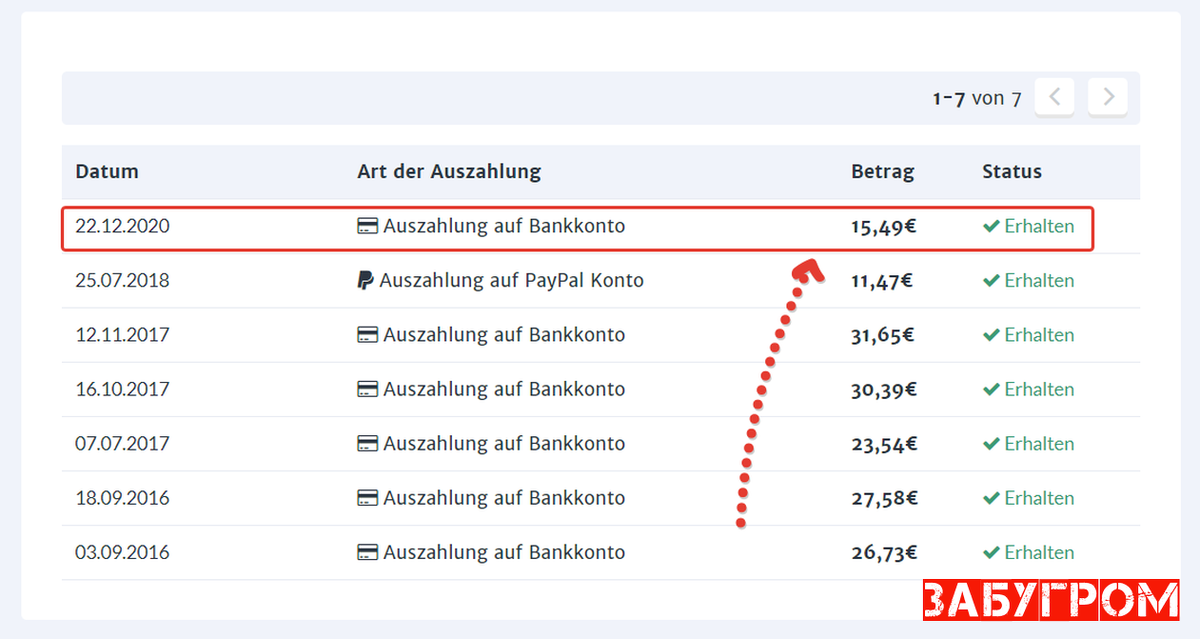Click the Status column header

point(1012,171)
